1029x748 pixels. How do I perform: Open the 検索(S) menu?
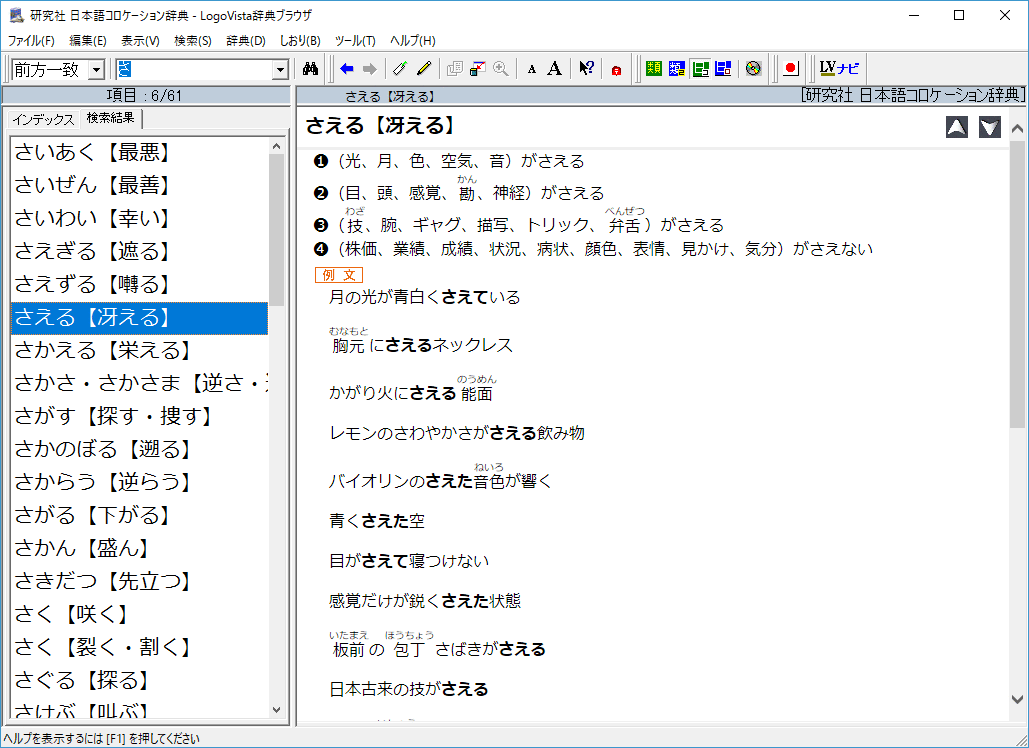point(193,41)
